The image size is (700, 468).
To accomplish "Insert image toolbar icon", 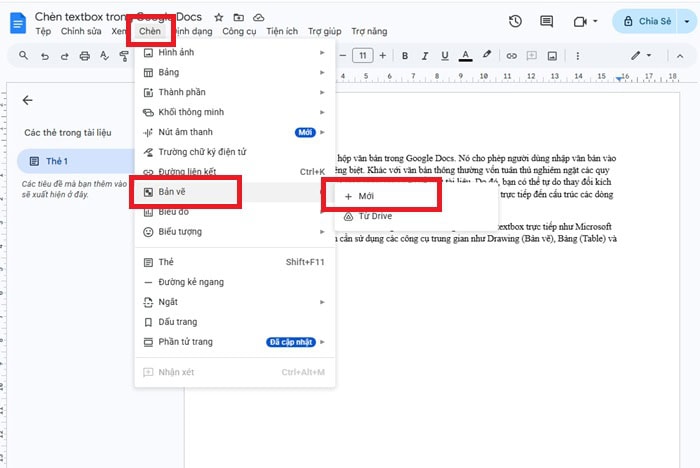I will point(552,56).
